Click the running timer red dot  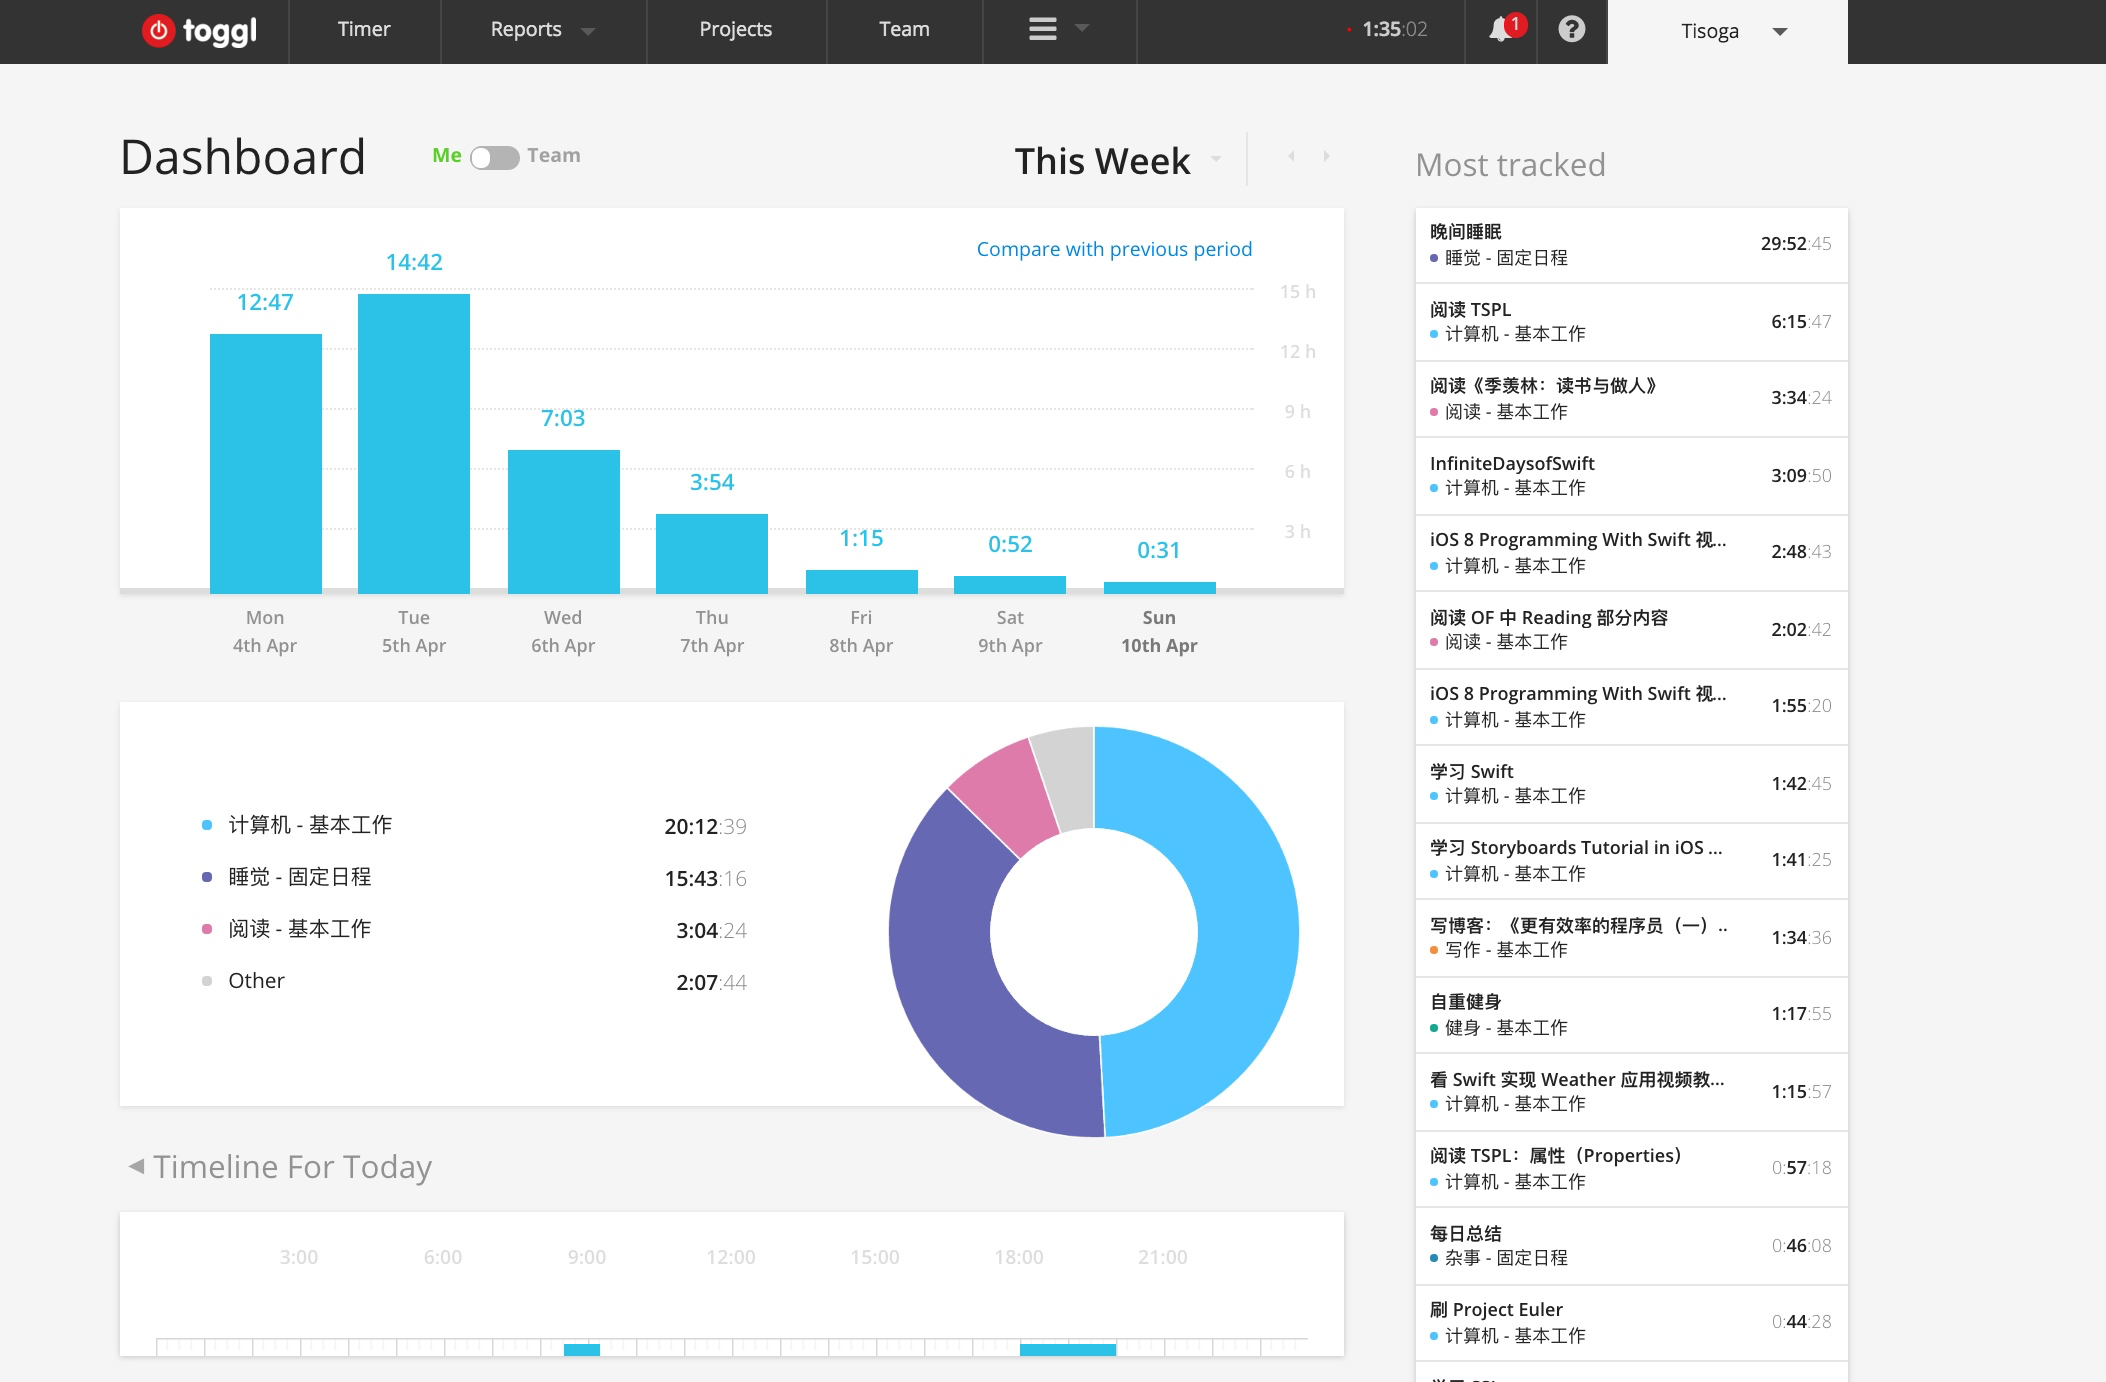pyautogui.click(x=1349, y=30)
